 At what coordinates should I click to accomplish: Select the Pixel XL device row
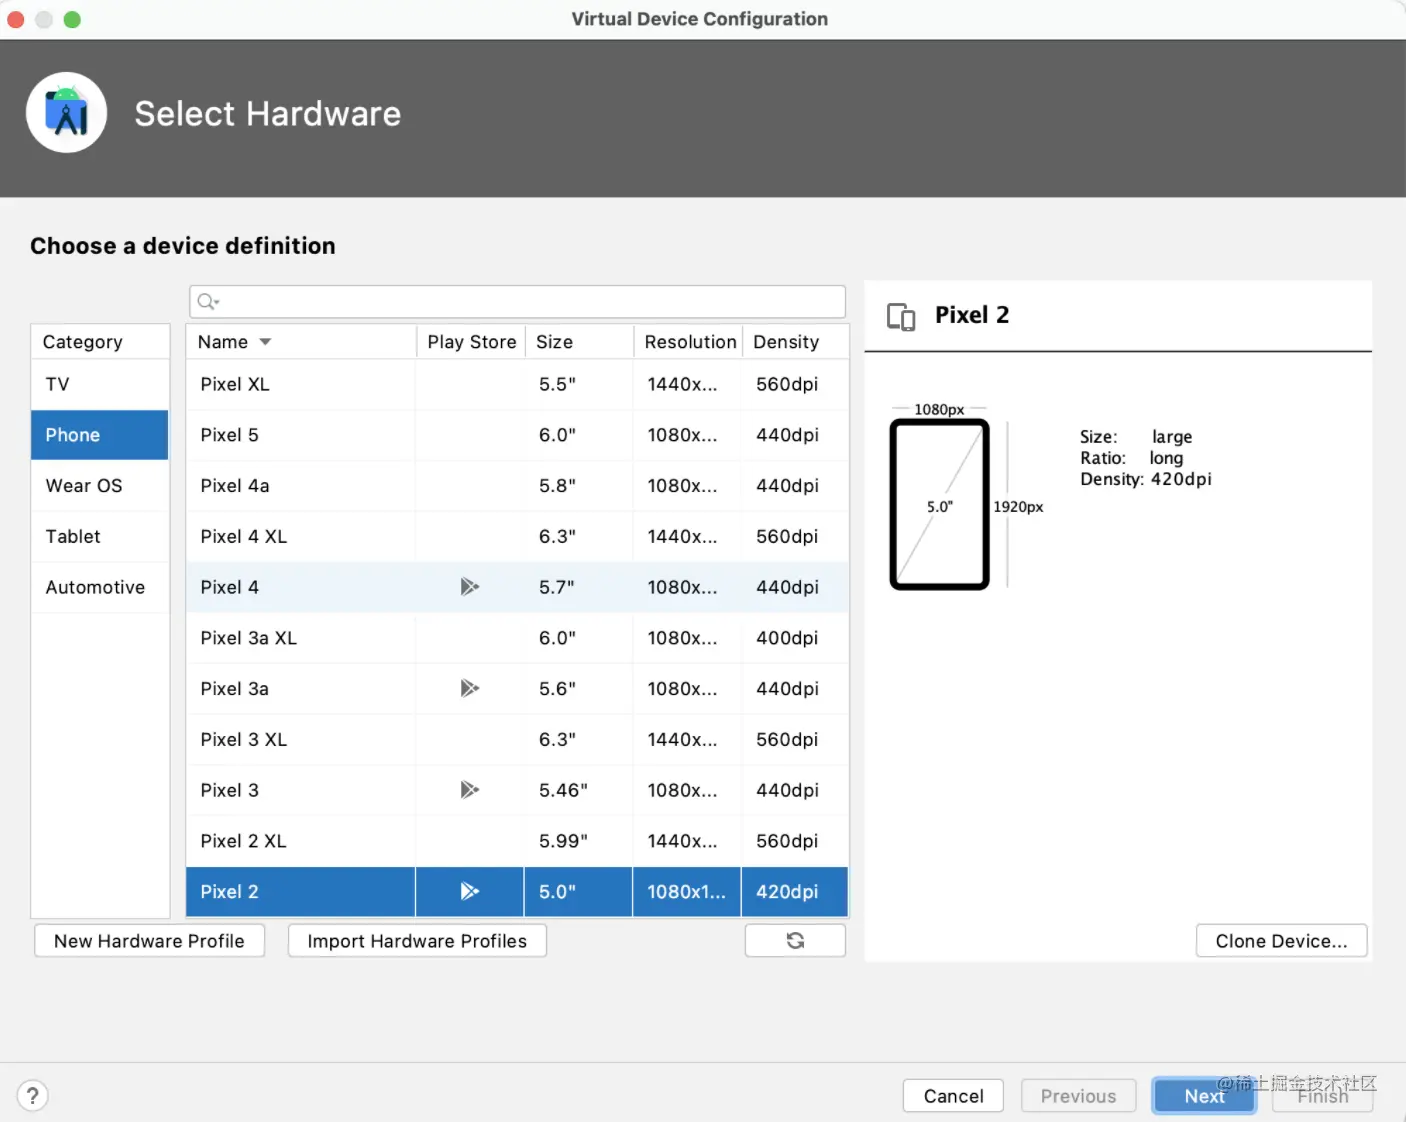point(517,384)
